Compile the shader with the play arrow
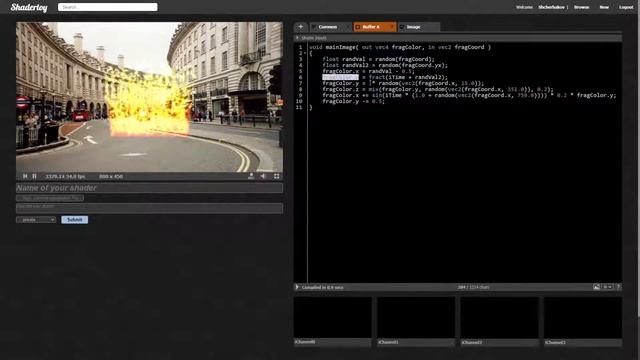The image size is (640, 360). coord(297,287)
